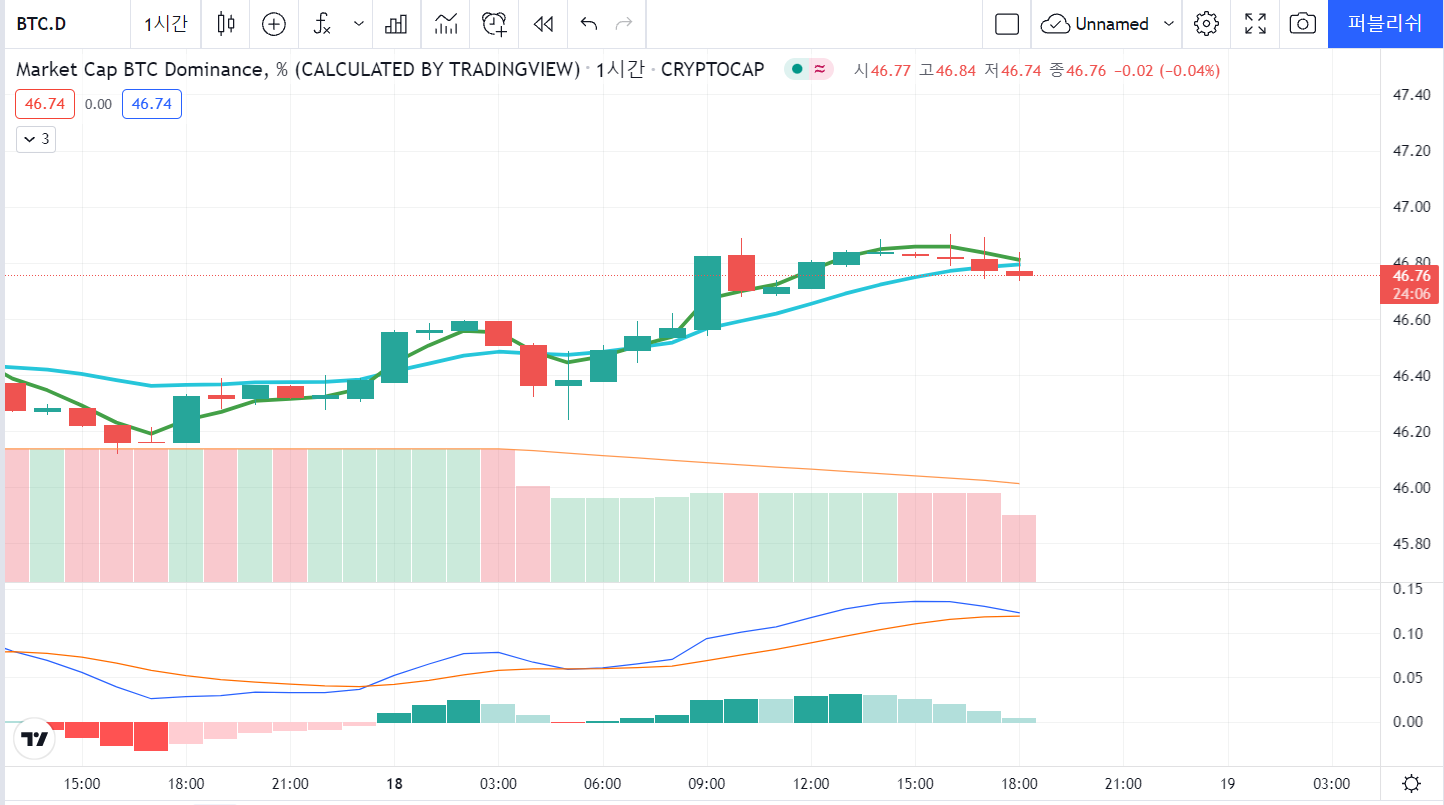Open the chevron dropdown next to fx
1444x805 pixels.
coord(357,24)
